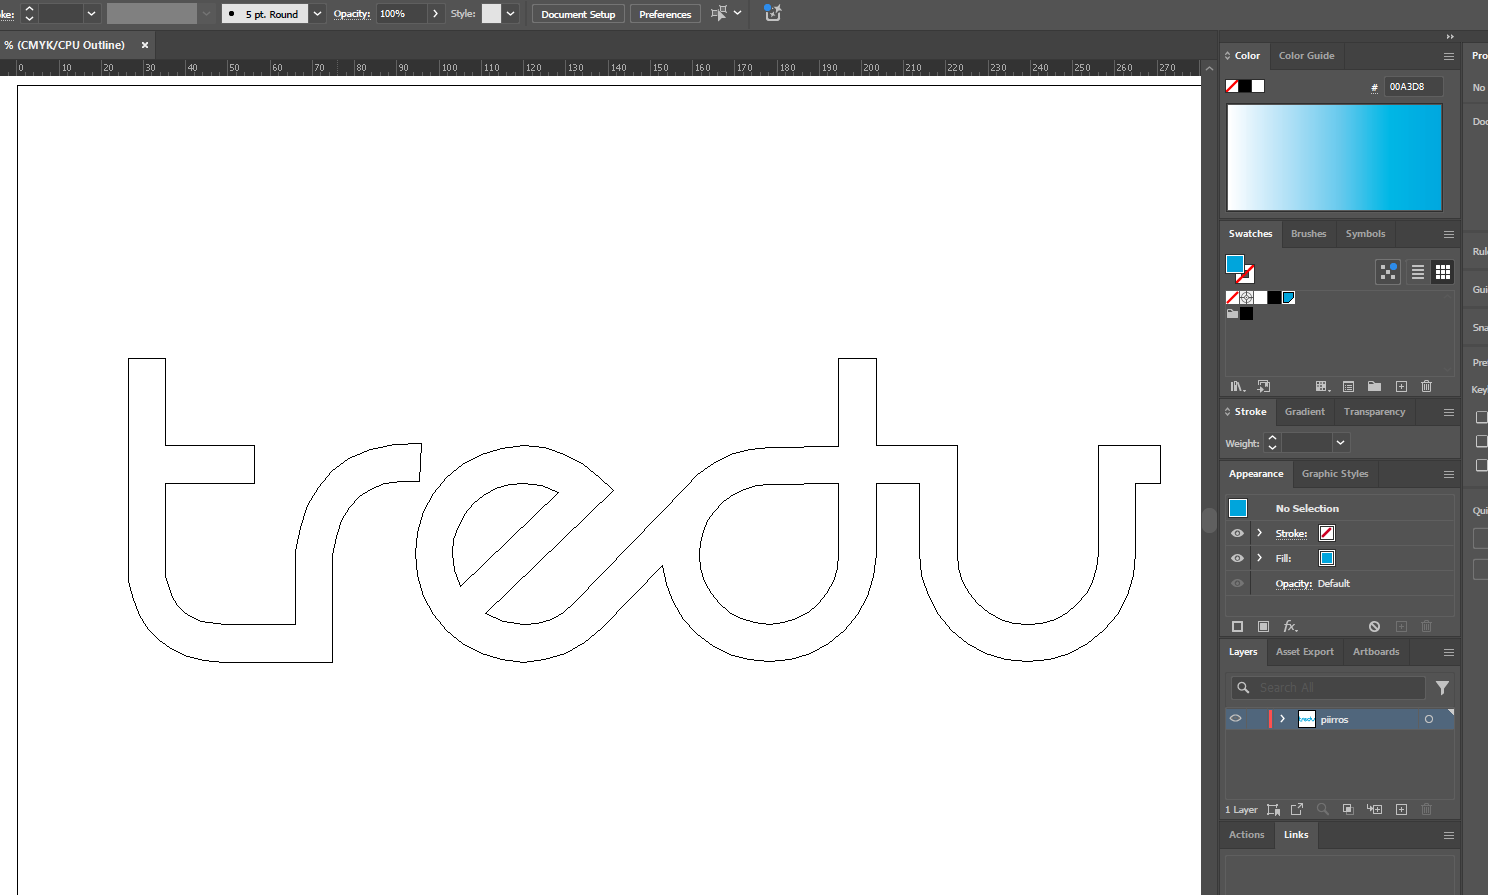Close the CMYK/CPU Outline document tab

(x=145, y=45)
